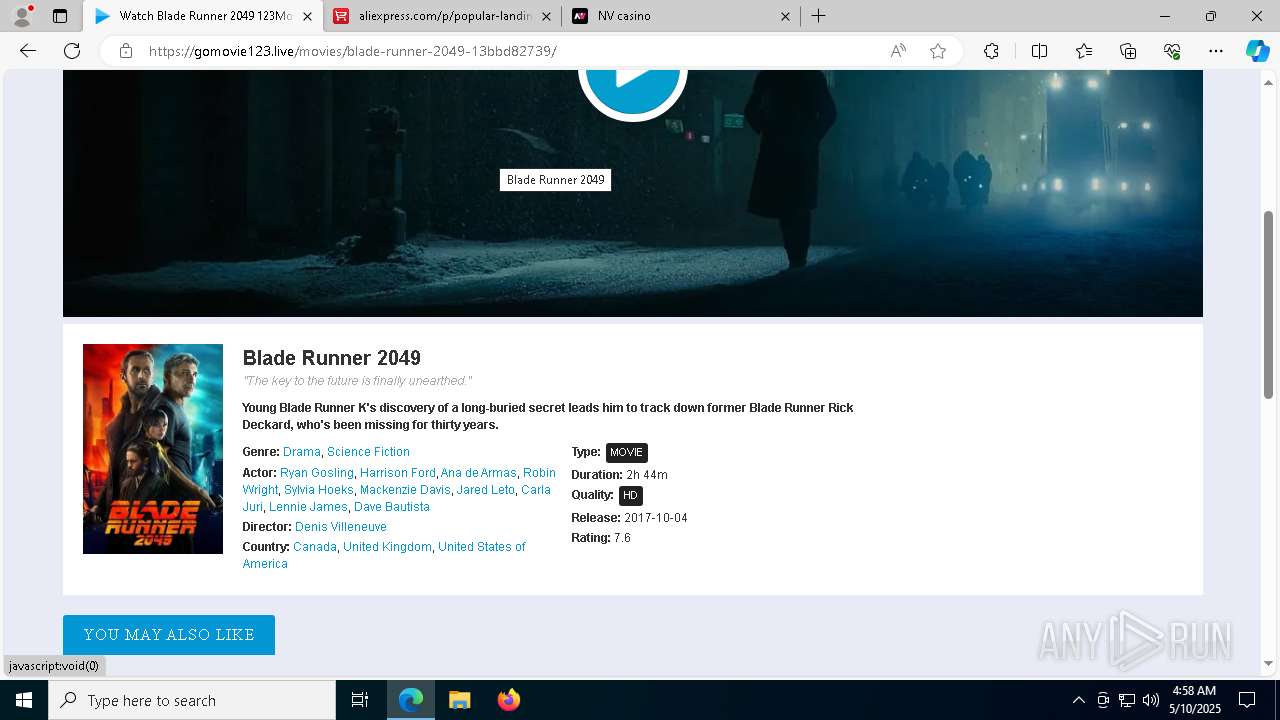
Task: Open browser Extensions menu
Action: 991,51
